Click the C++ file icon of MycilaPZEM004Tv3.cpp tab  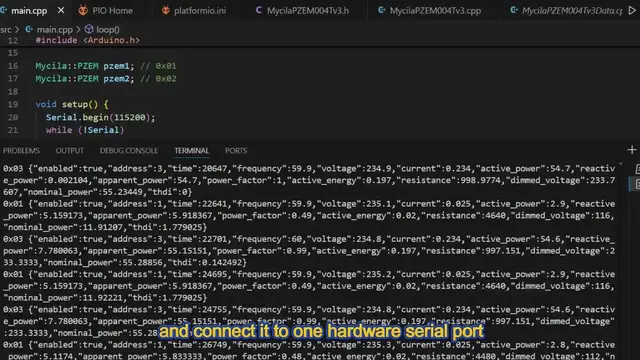[x=381, y=10]
